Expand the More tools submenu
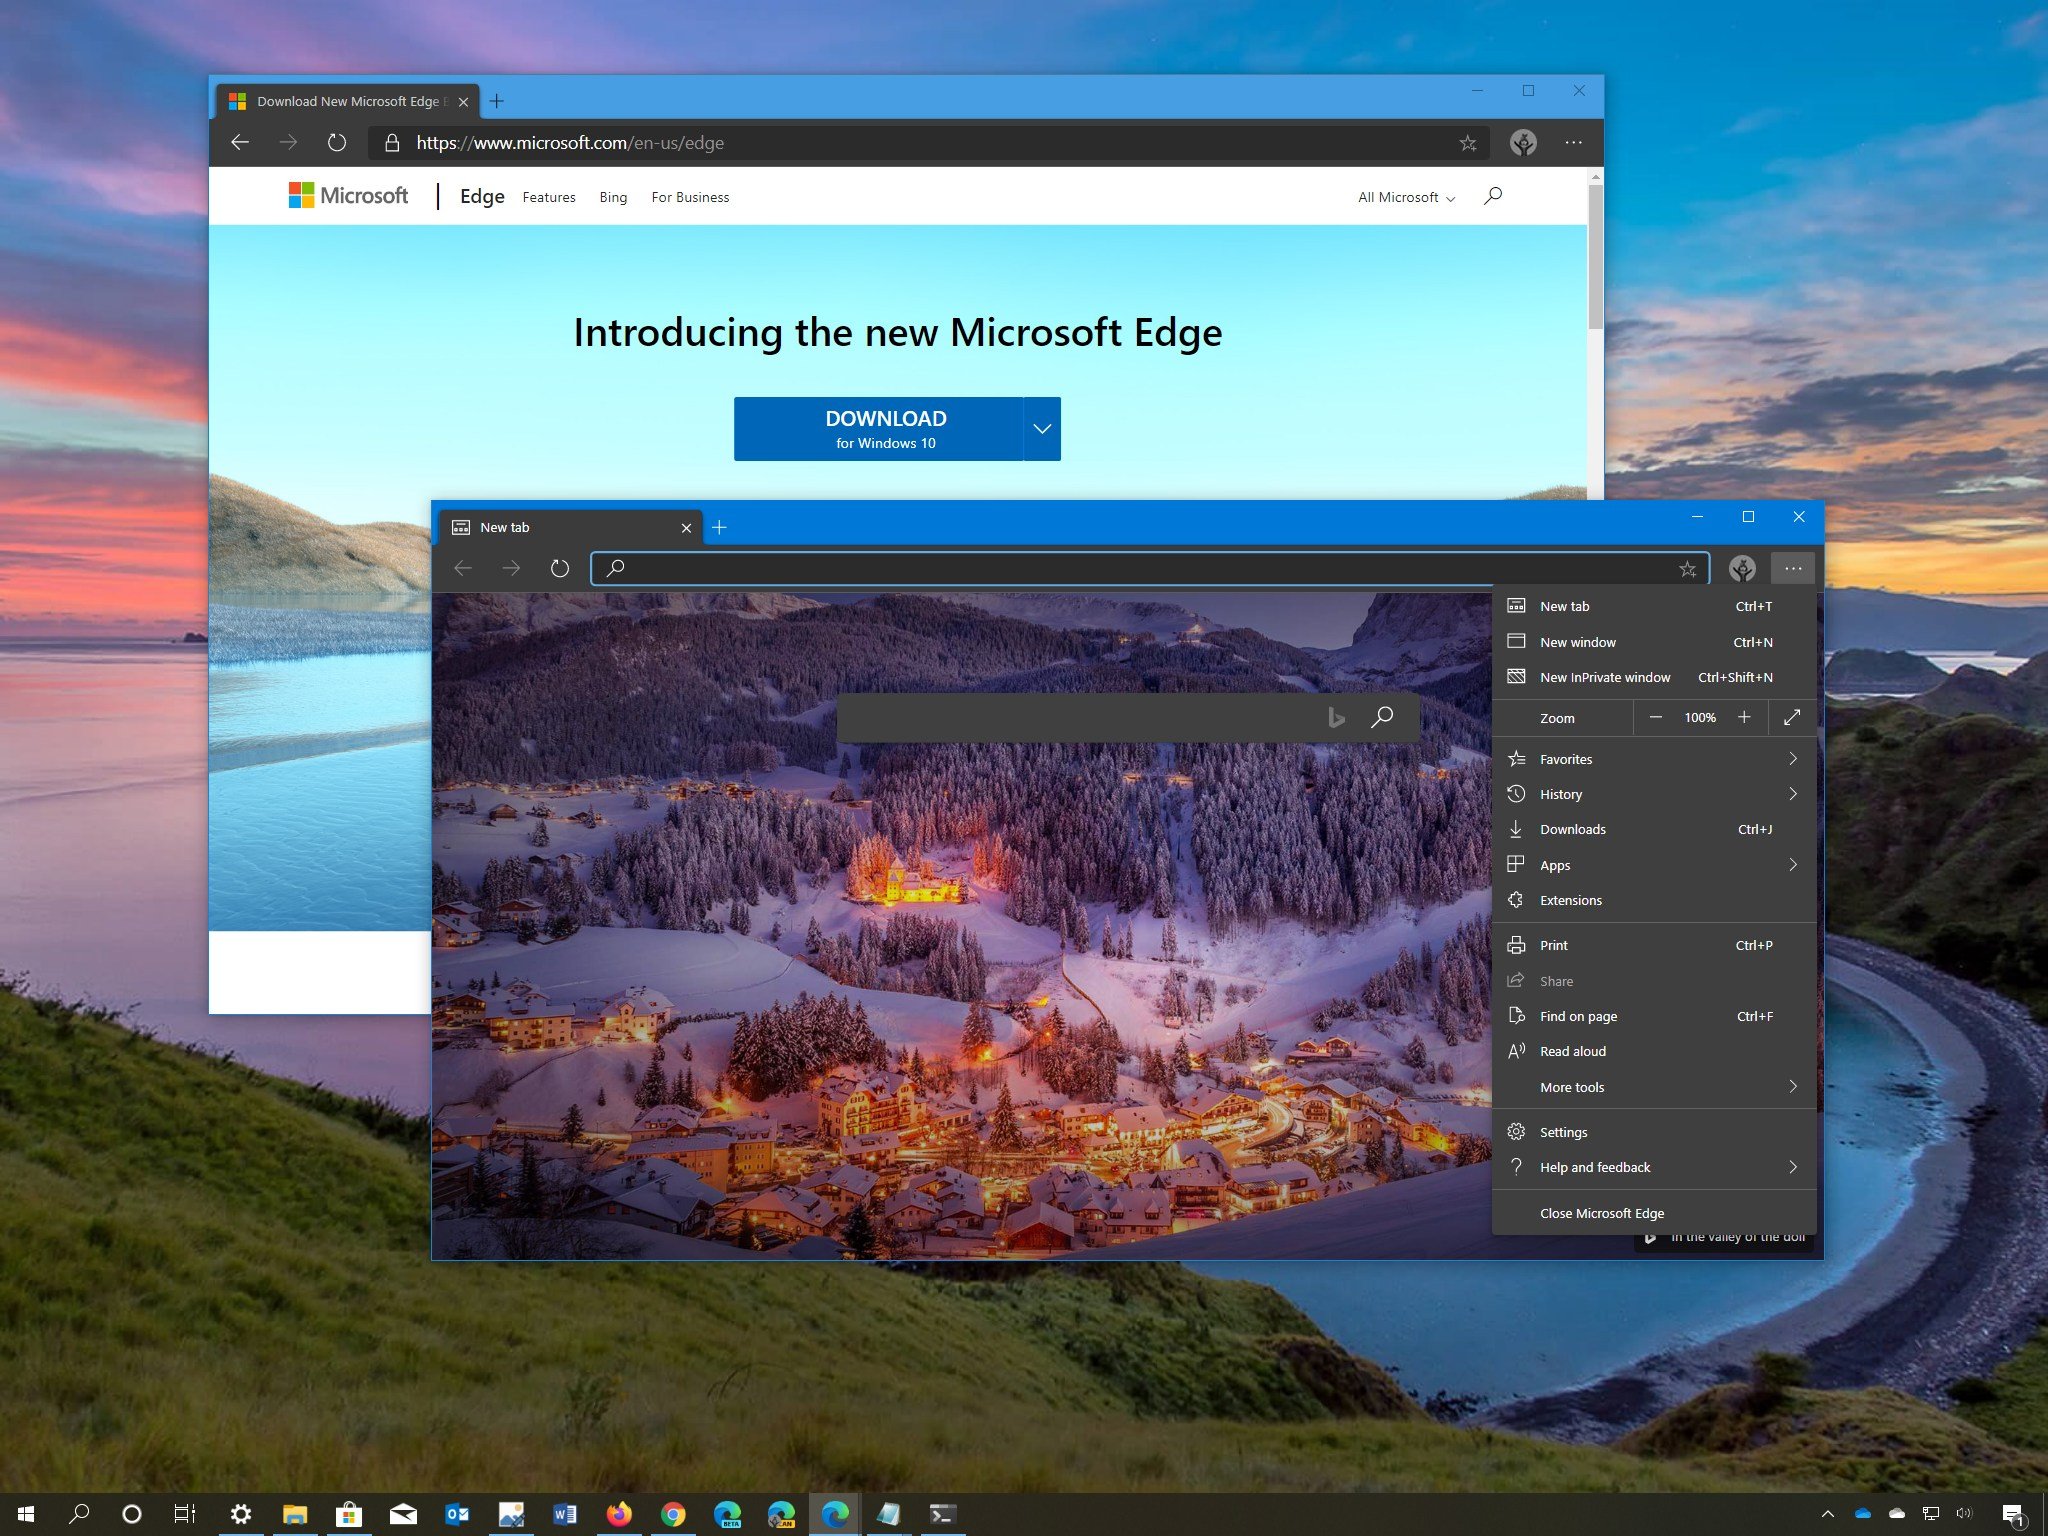2048x1536 pixels. 1653,1086
